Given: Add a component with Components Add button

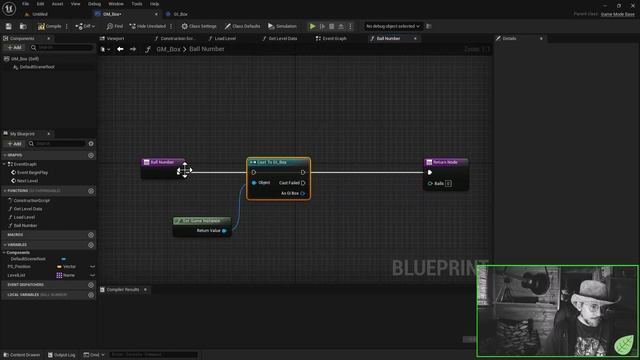Looking at the screenshot, I should pos(15,48).
